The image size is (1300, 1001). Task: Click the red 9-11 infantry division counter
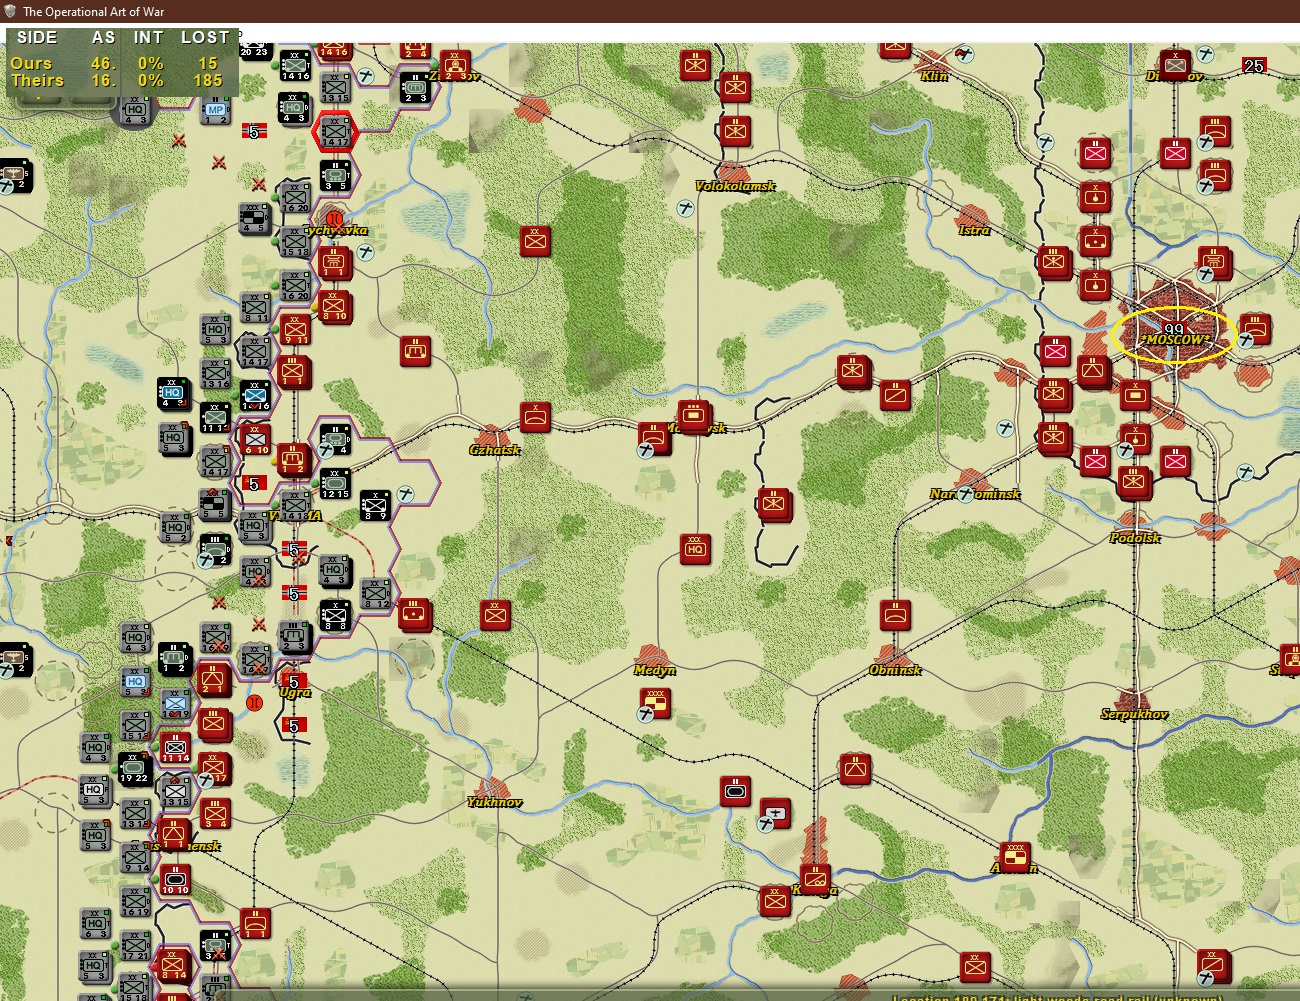tap(295, 329)
